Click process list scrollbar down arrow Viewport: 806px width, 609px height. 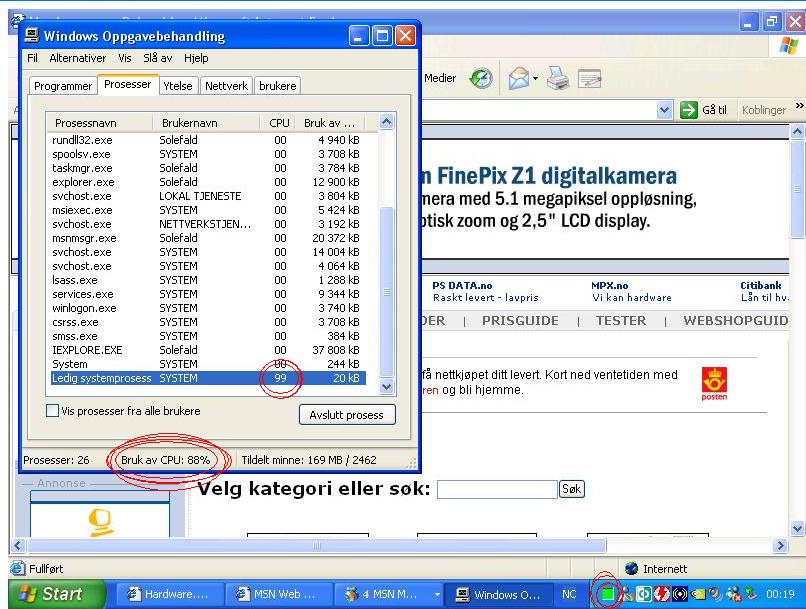point(387,387)
